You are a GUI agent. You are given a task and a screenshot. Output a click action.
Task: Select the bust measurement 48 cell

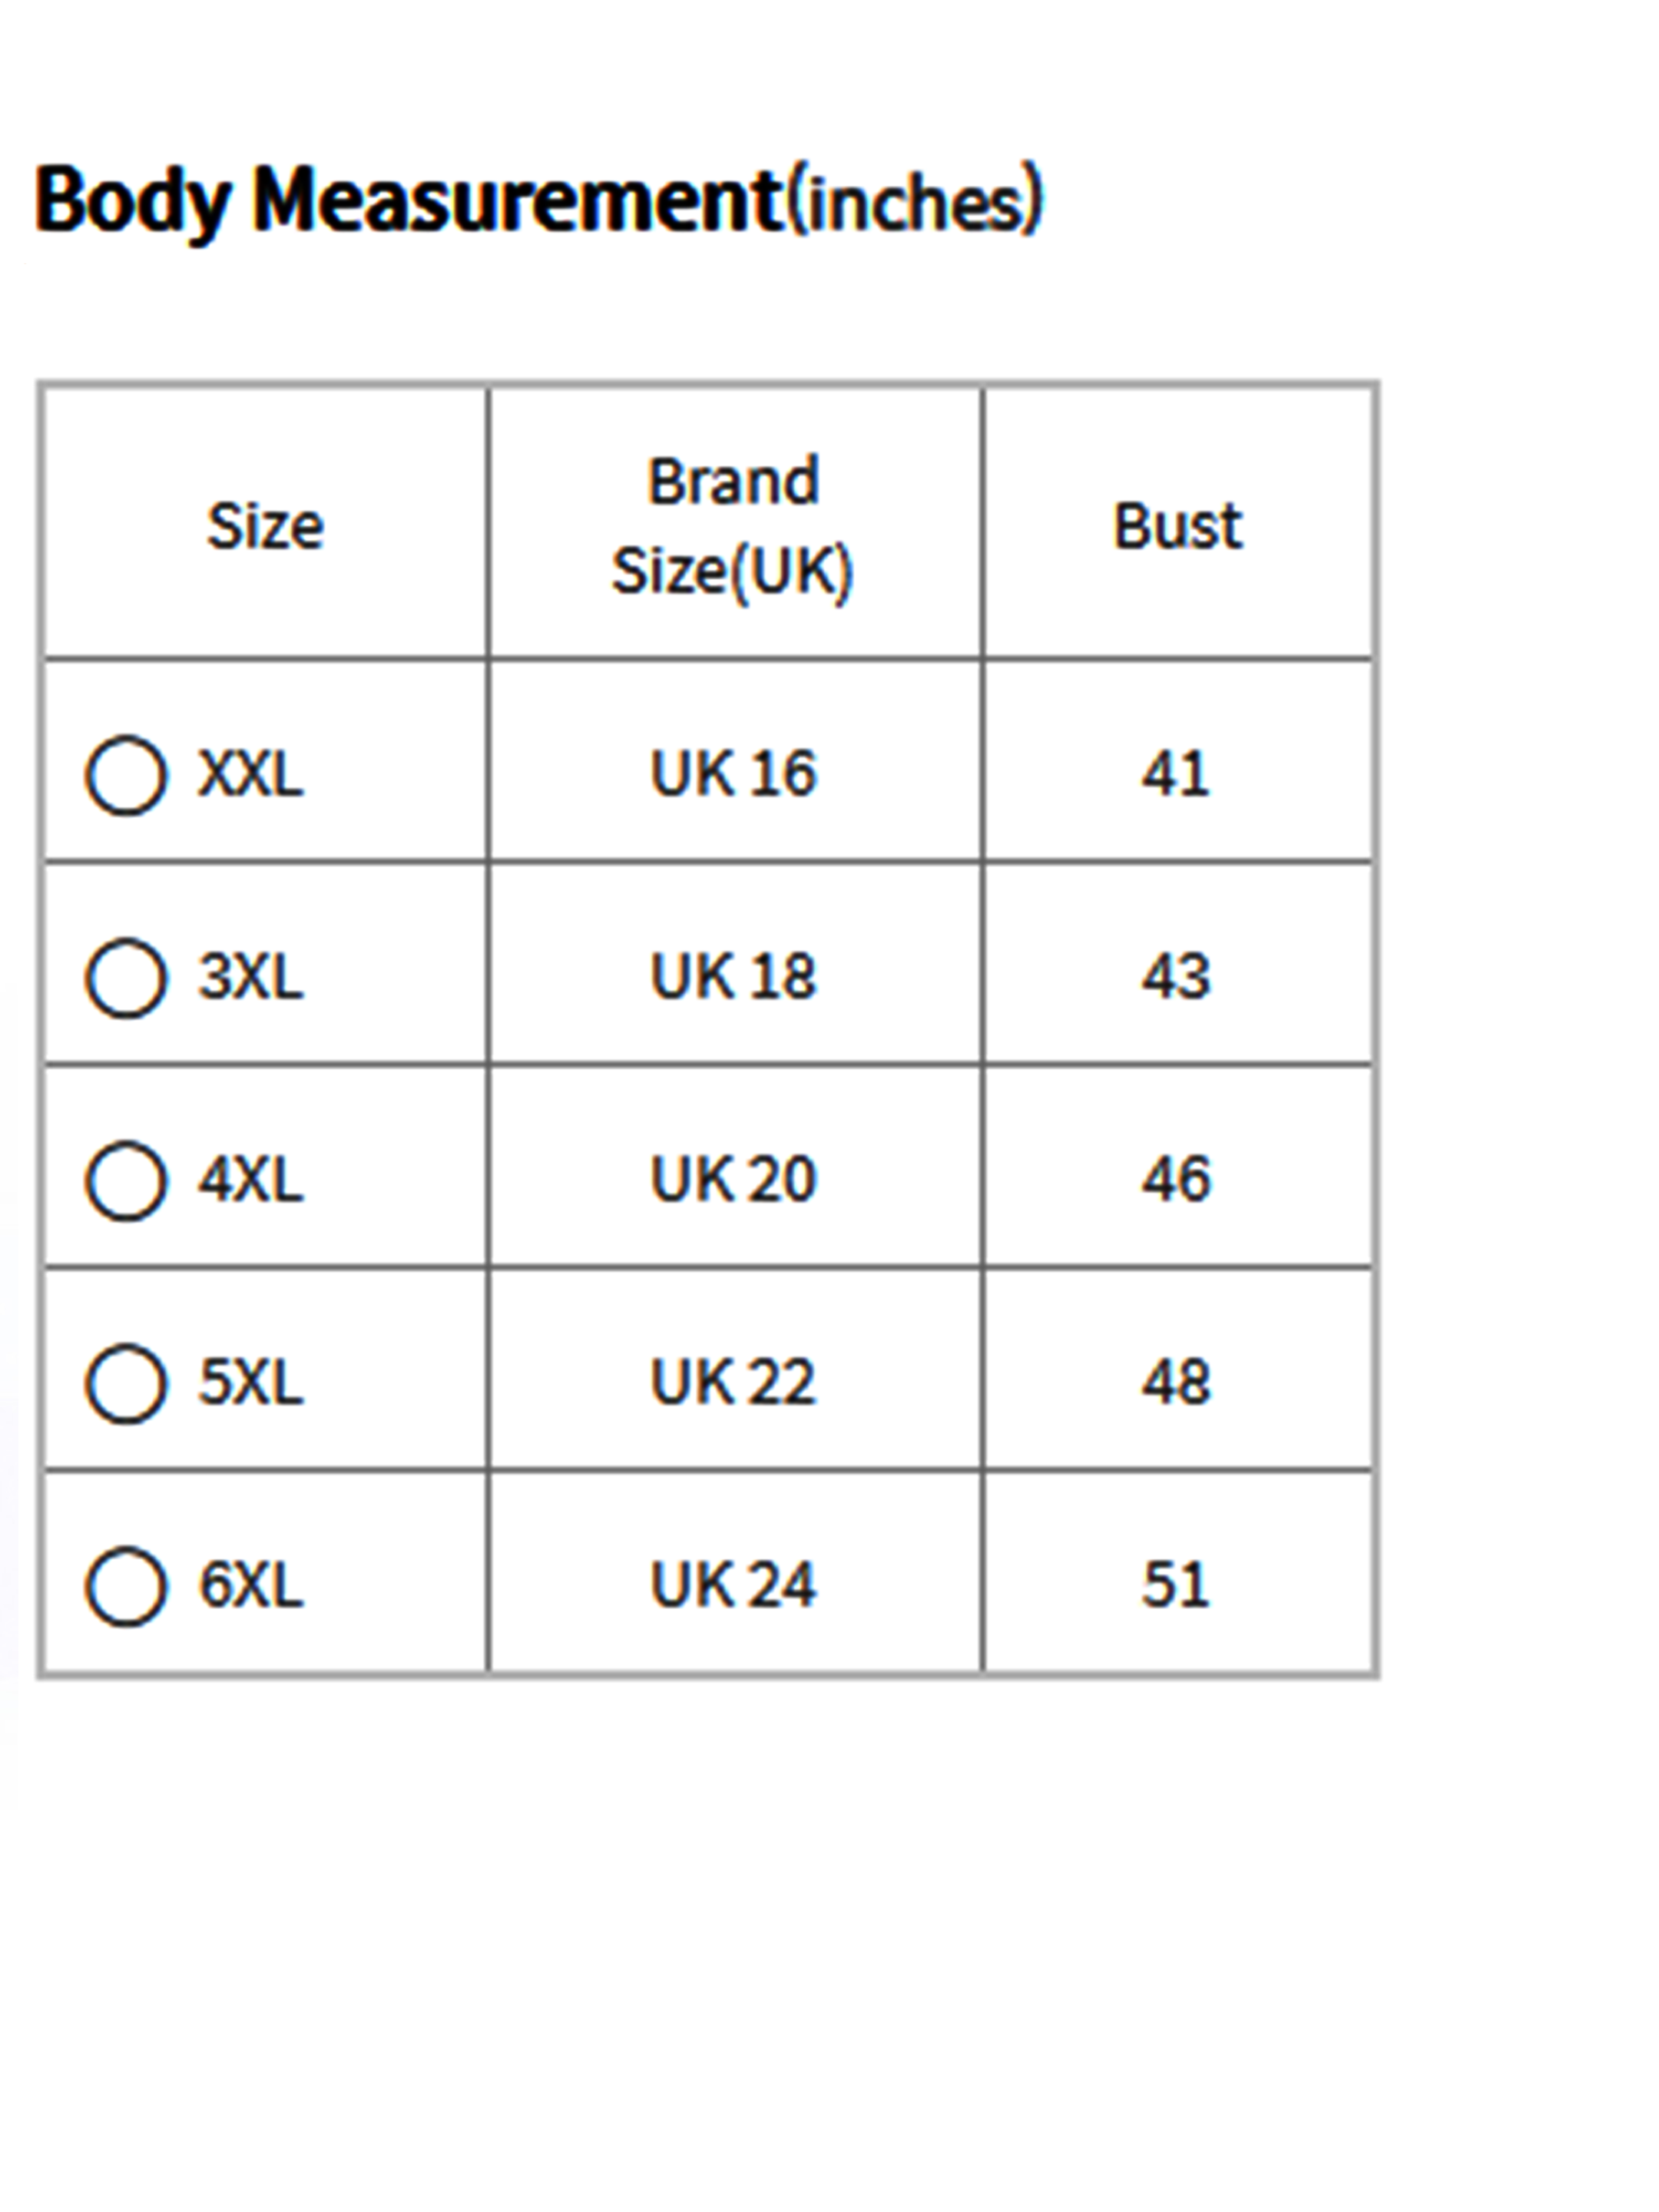click(x=1176, y=1382)
